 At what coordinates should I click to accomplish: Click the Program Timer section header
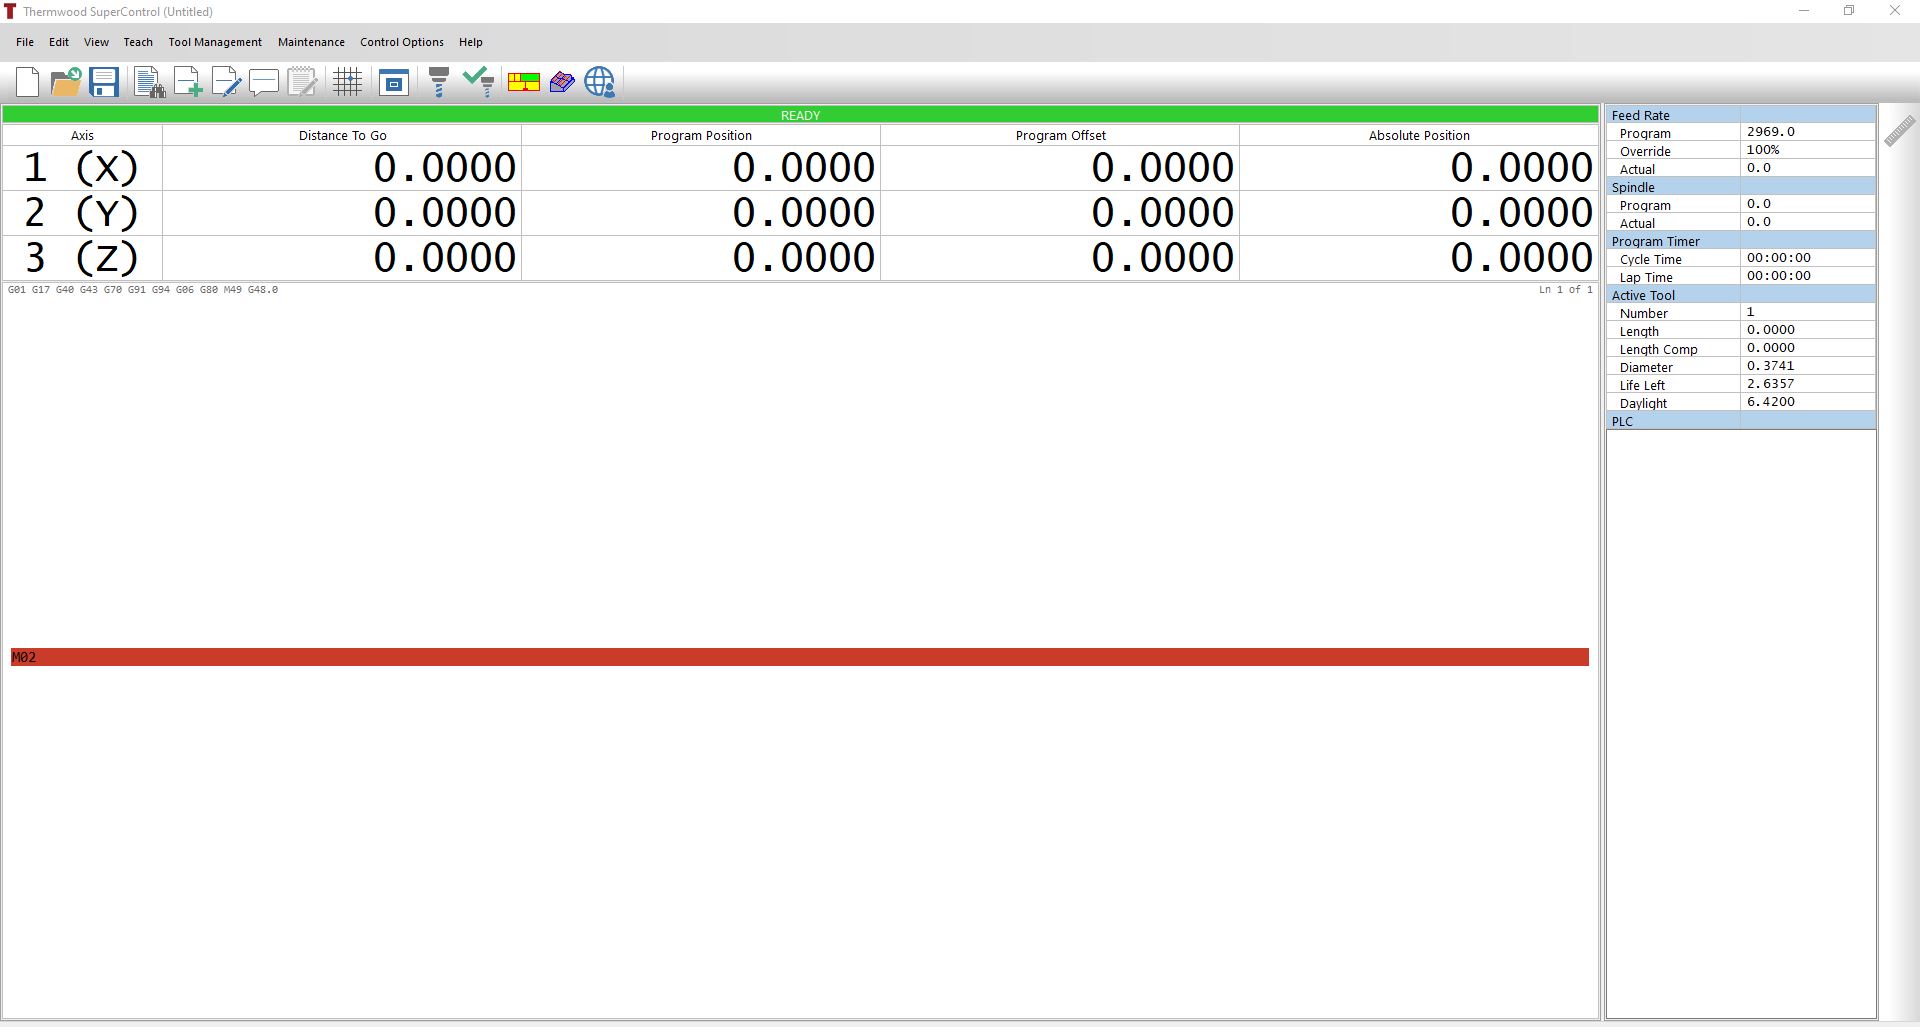pyautogui.click(x=1741, y=241)
